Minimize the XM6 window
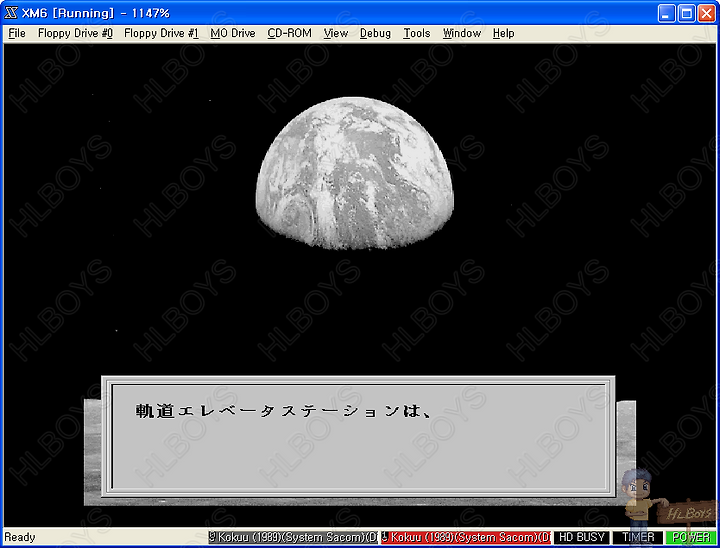The width and height of the screenshot is (720, 548). 666,13
